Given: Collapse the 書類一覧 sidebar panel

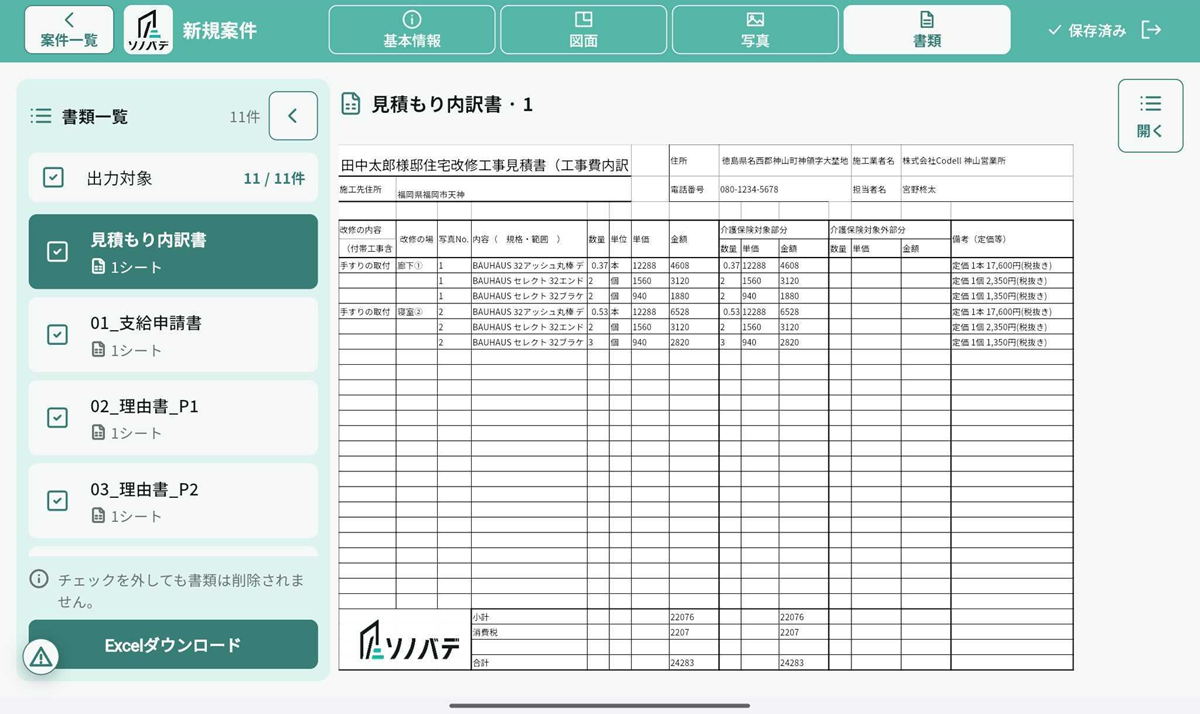Looking at the screenshot, I should (x=293, y=116).
